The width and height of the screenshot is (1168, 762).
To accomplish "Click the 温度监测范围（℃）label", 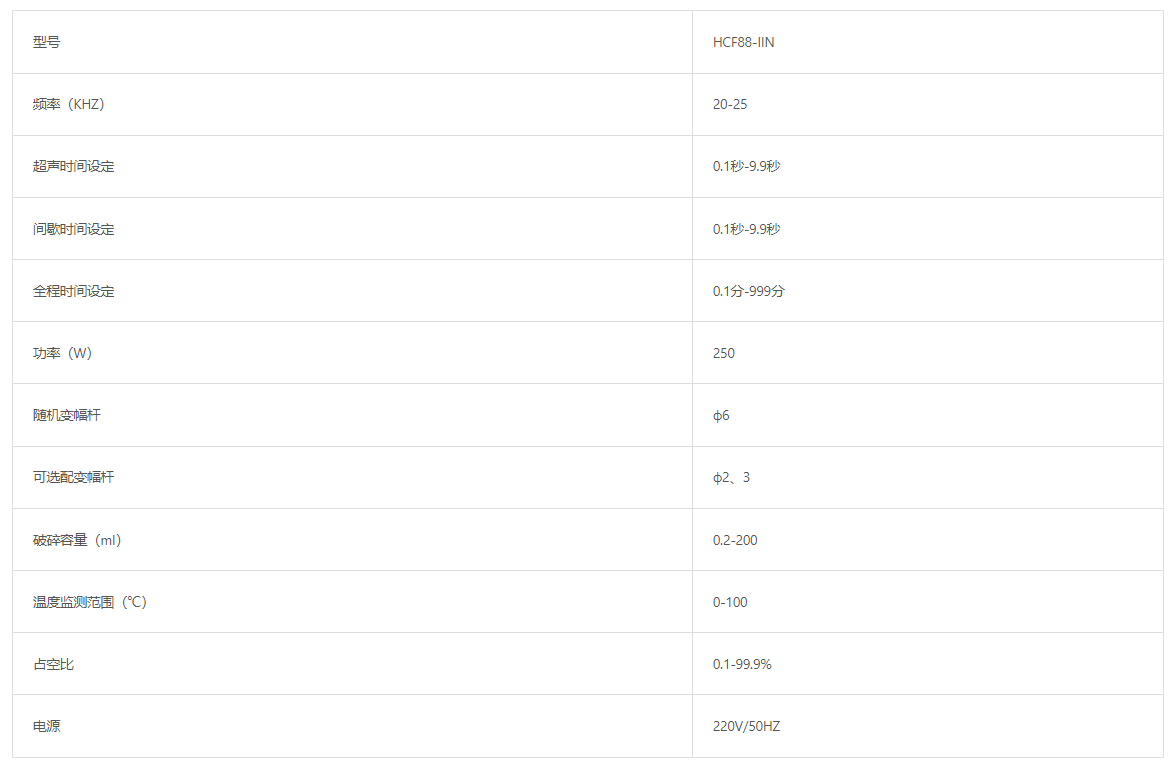I will [x=90, y=602].
